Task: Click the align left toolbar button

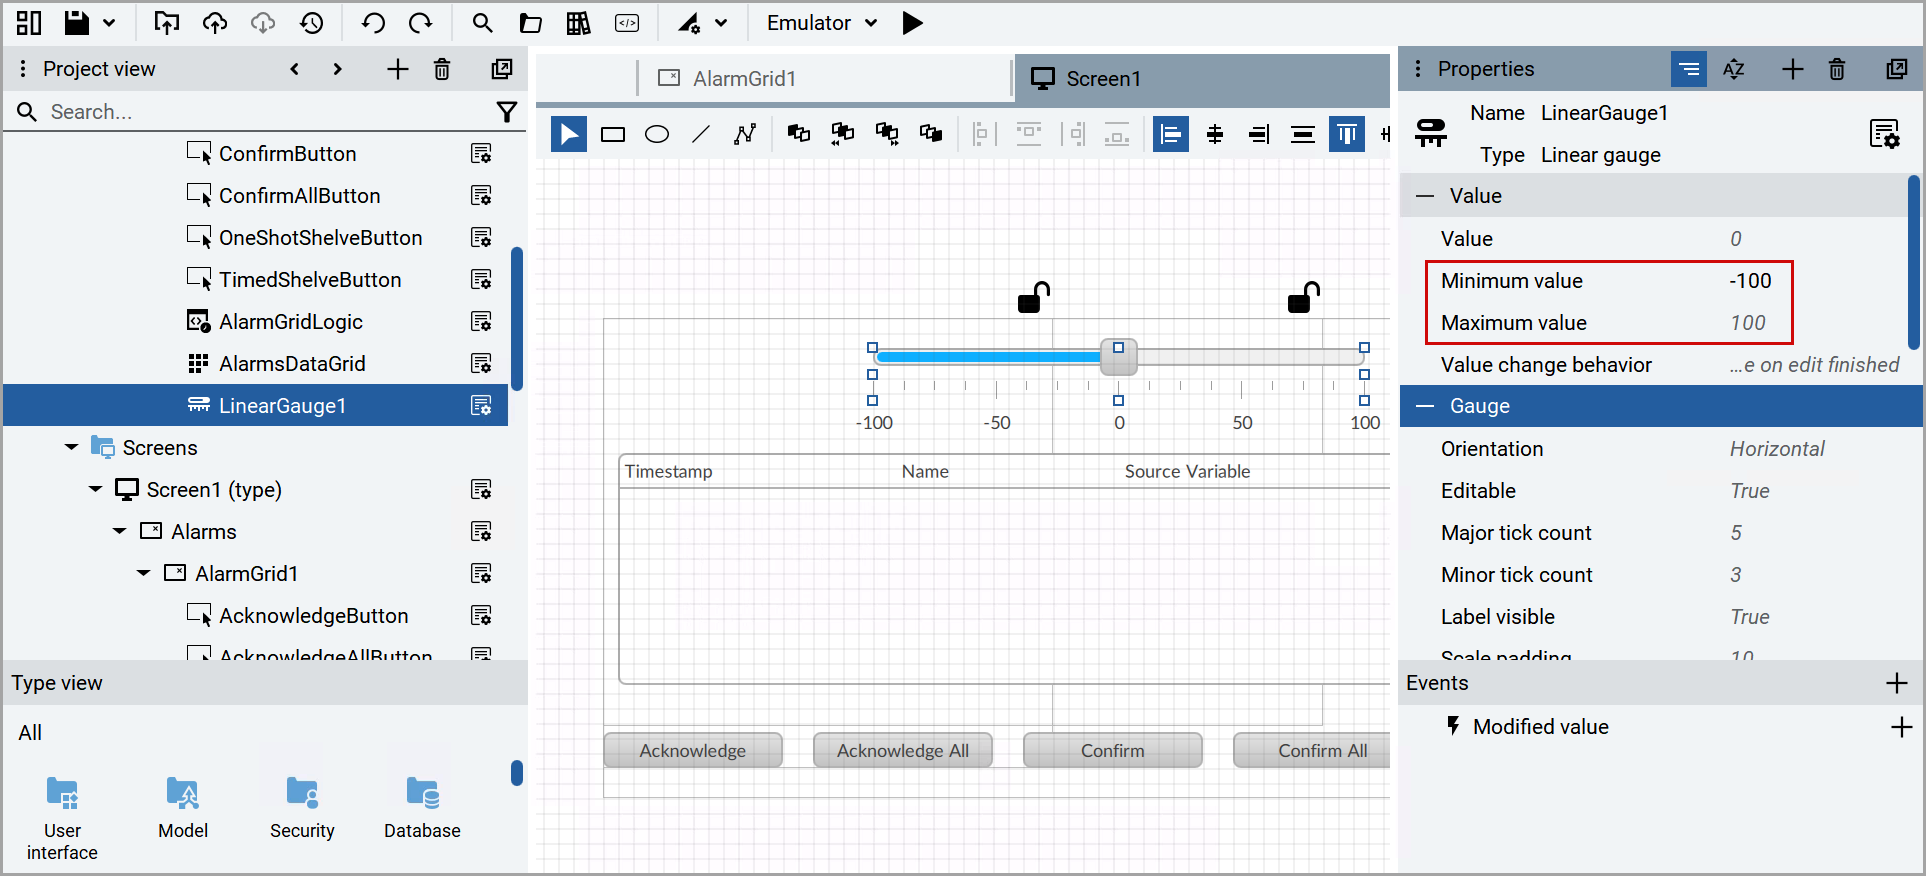Action: click(x=1171, y=134)
